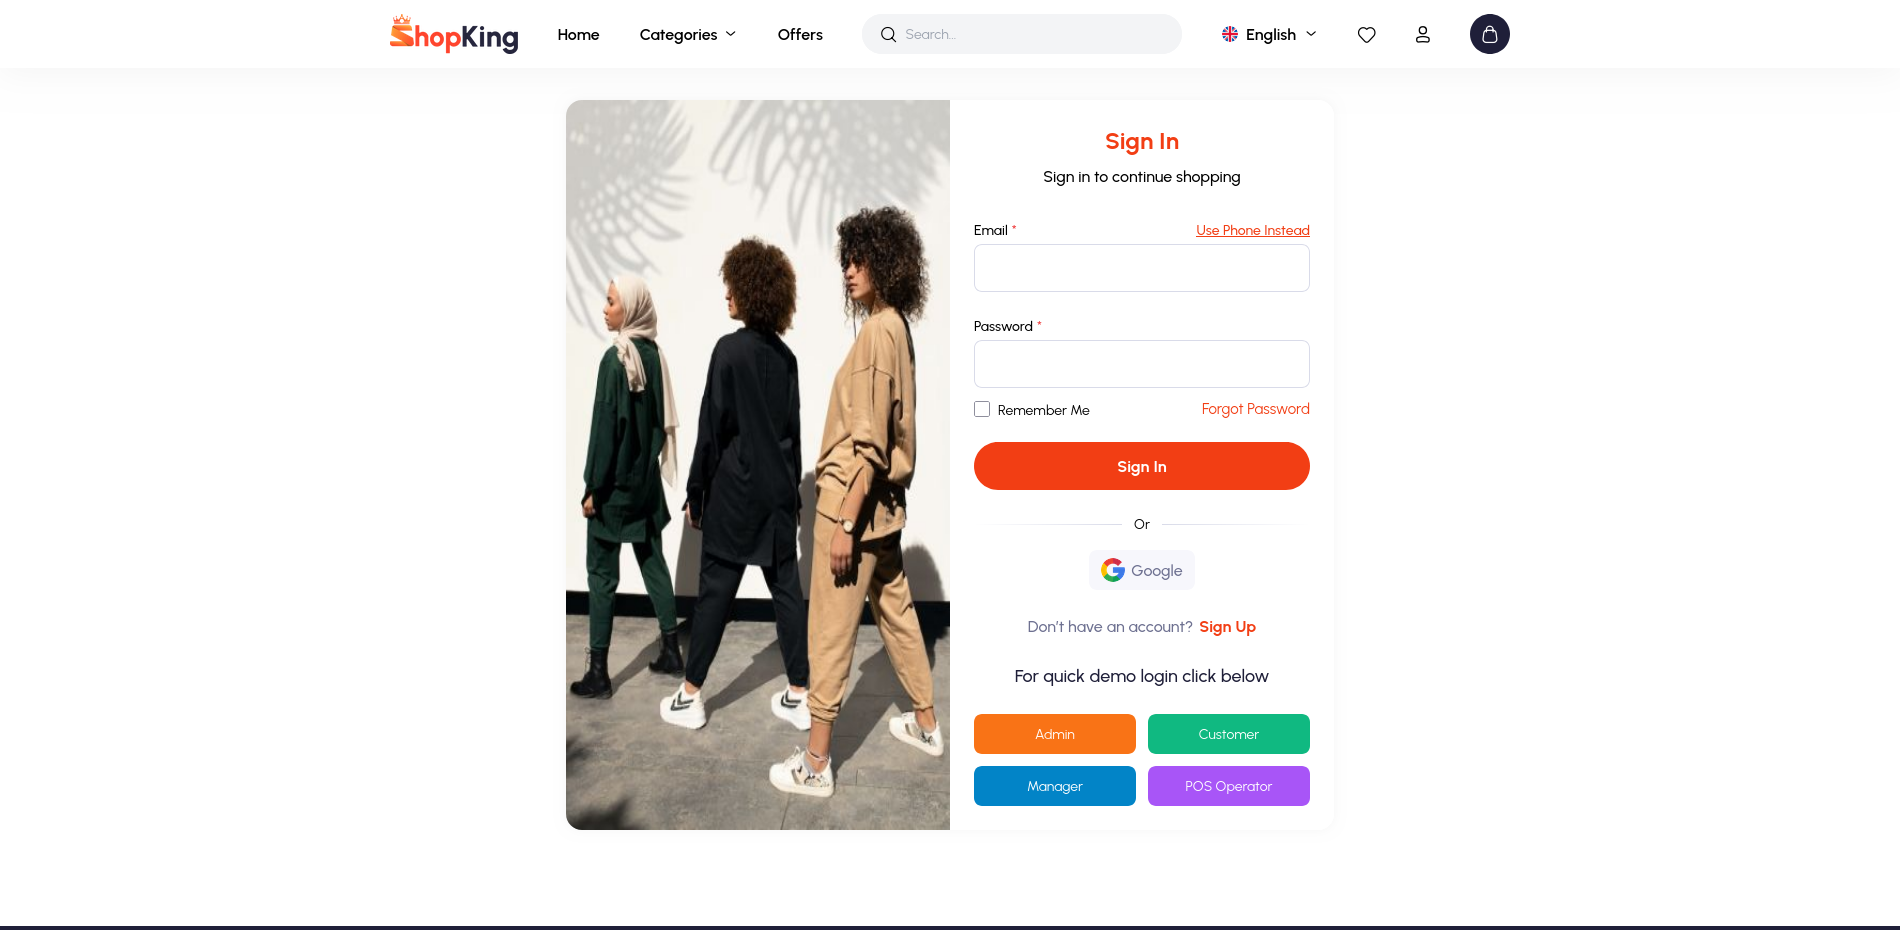Follow the Forgot Password link
The width and height of the screenshot is (1900, 930).
pyautogui.click(x=1255, y=409)
